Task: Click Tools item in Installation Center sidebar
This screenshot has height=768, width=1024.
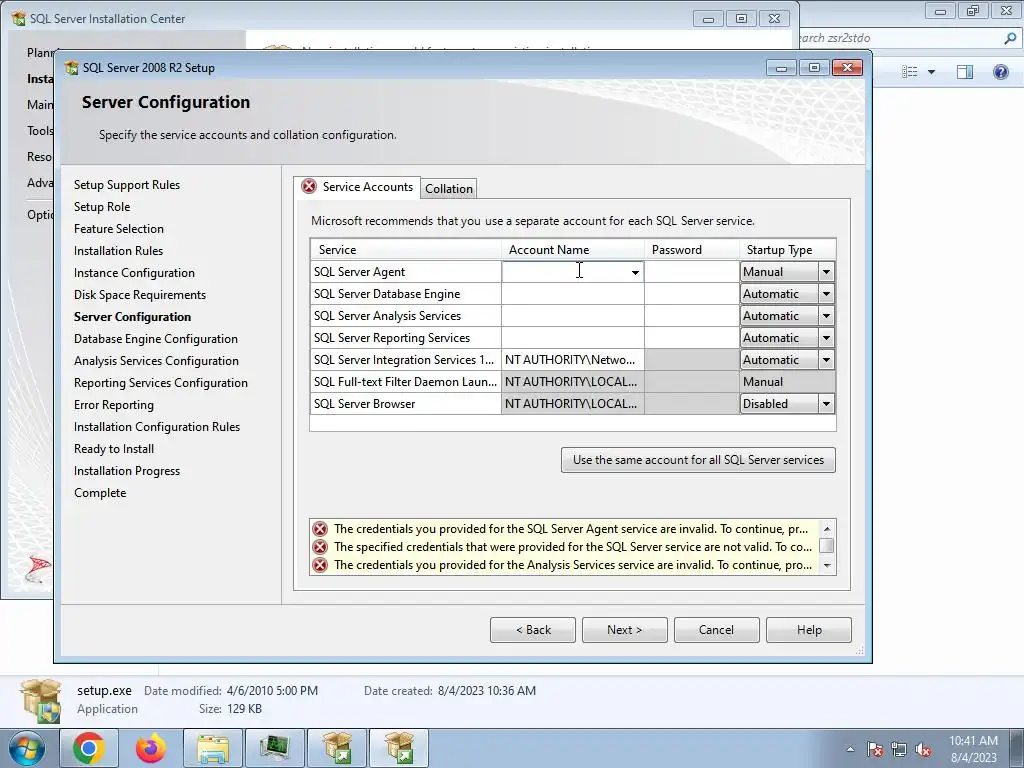Action: pos(40,131)
